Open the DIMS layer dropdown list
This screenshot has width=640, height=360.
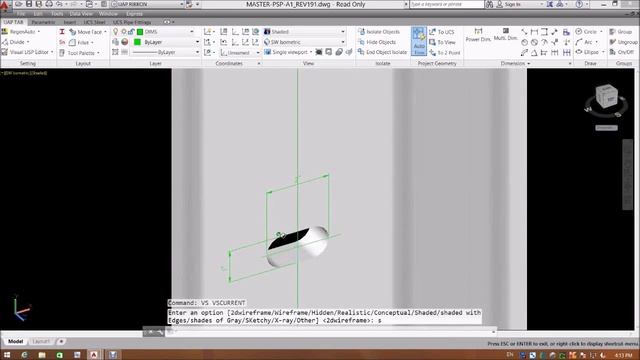[192, 31]
